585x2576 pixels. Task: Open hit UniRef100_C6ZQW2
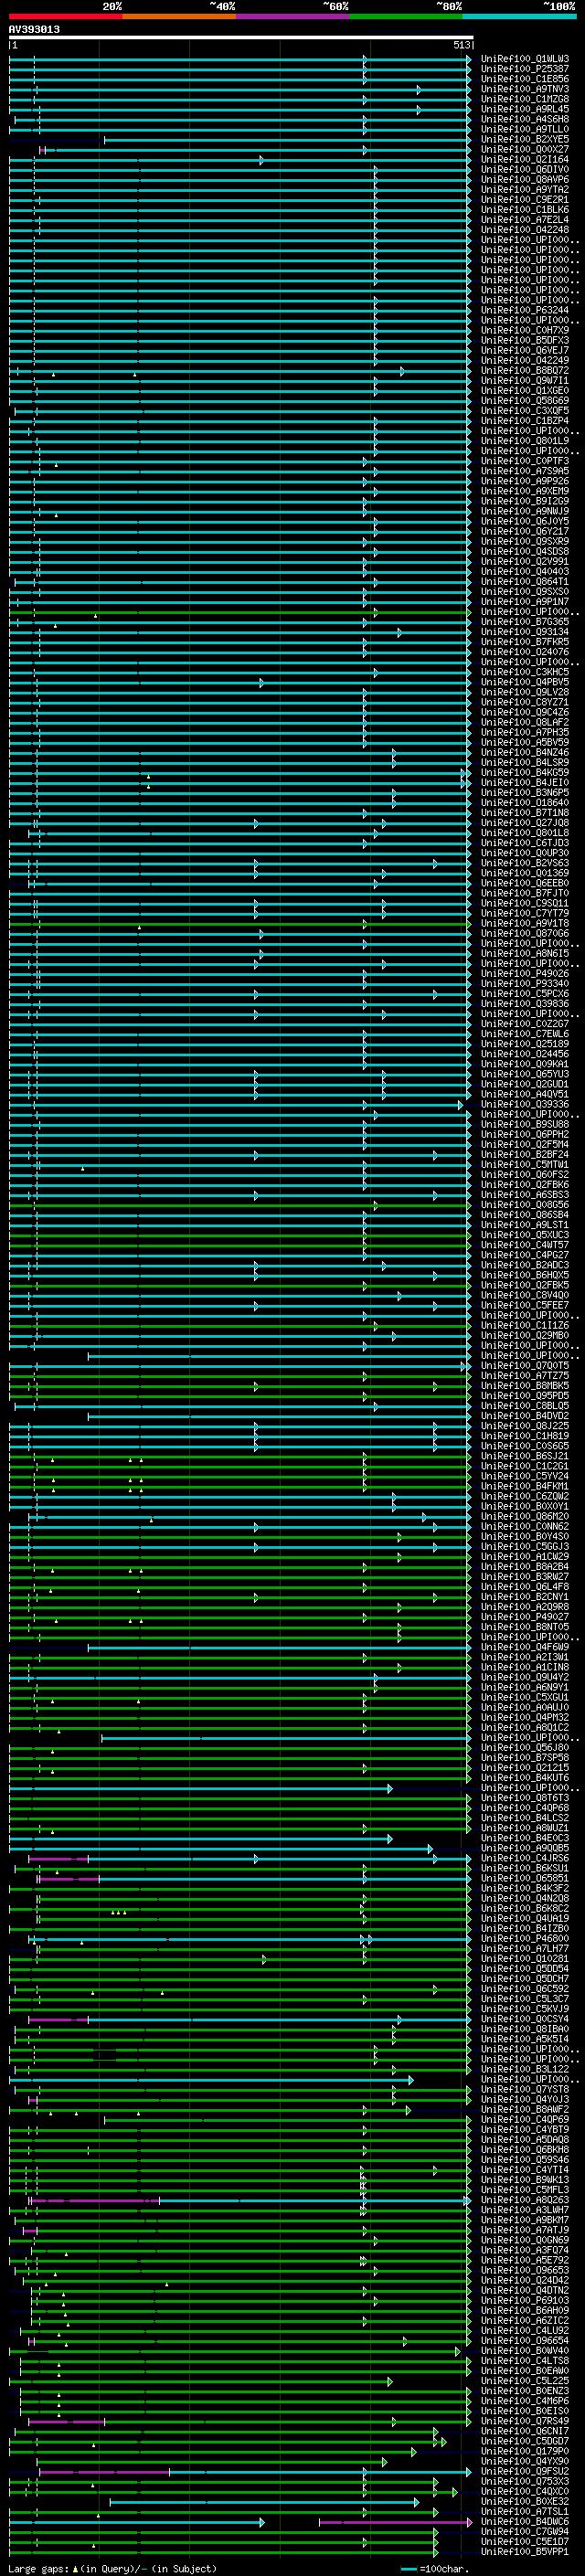(525, 1495)
